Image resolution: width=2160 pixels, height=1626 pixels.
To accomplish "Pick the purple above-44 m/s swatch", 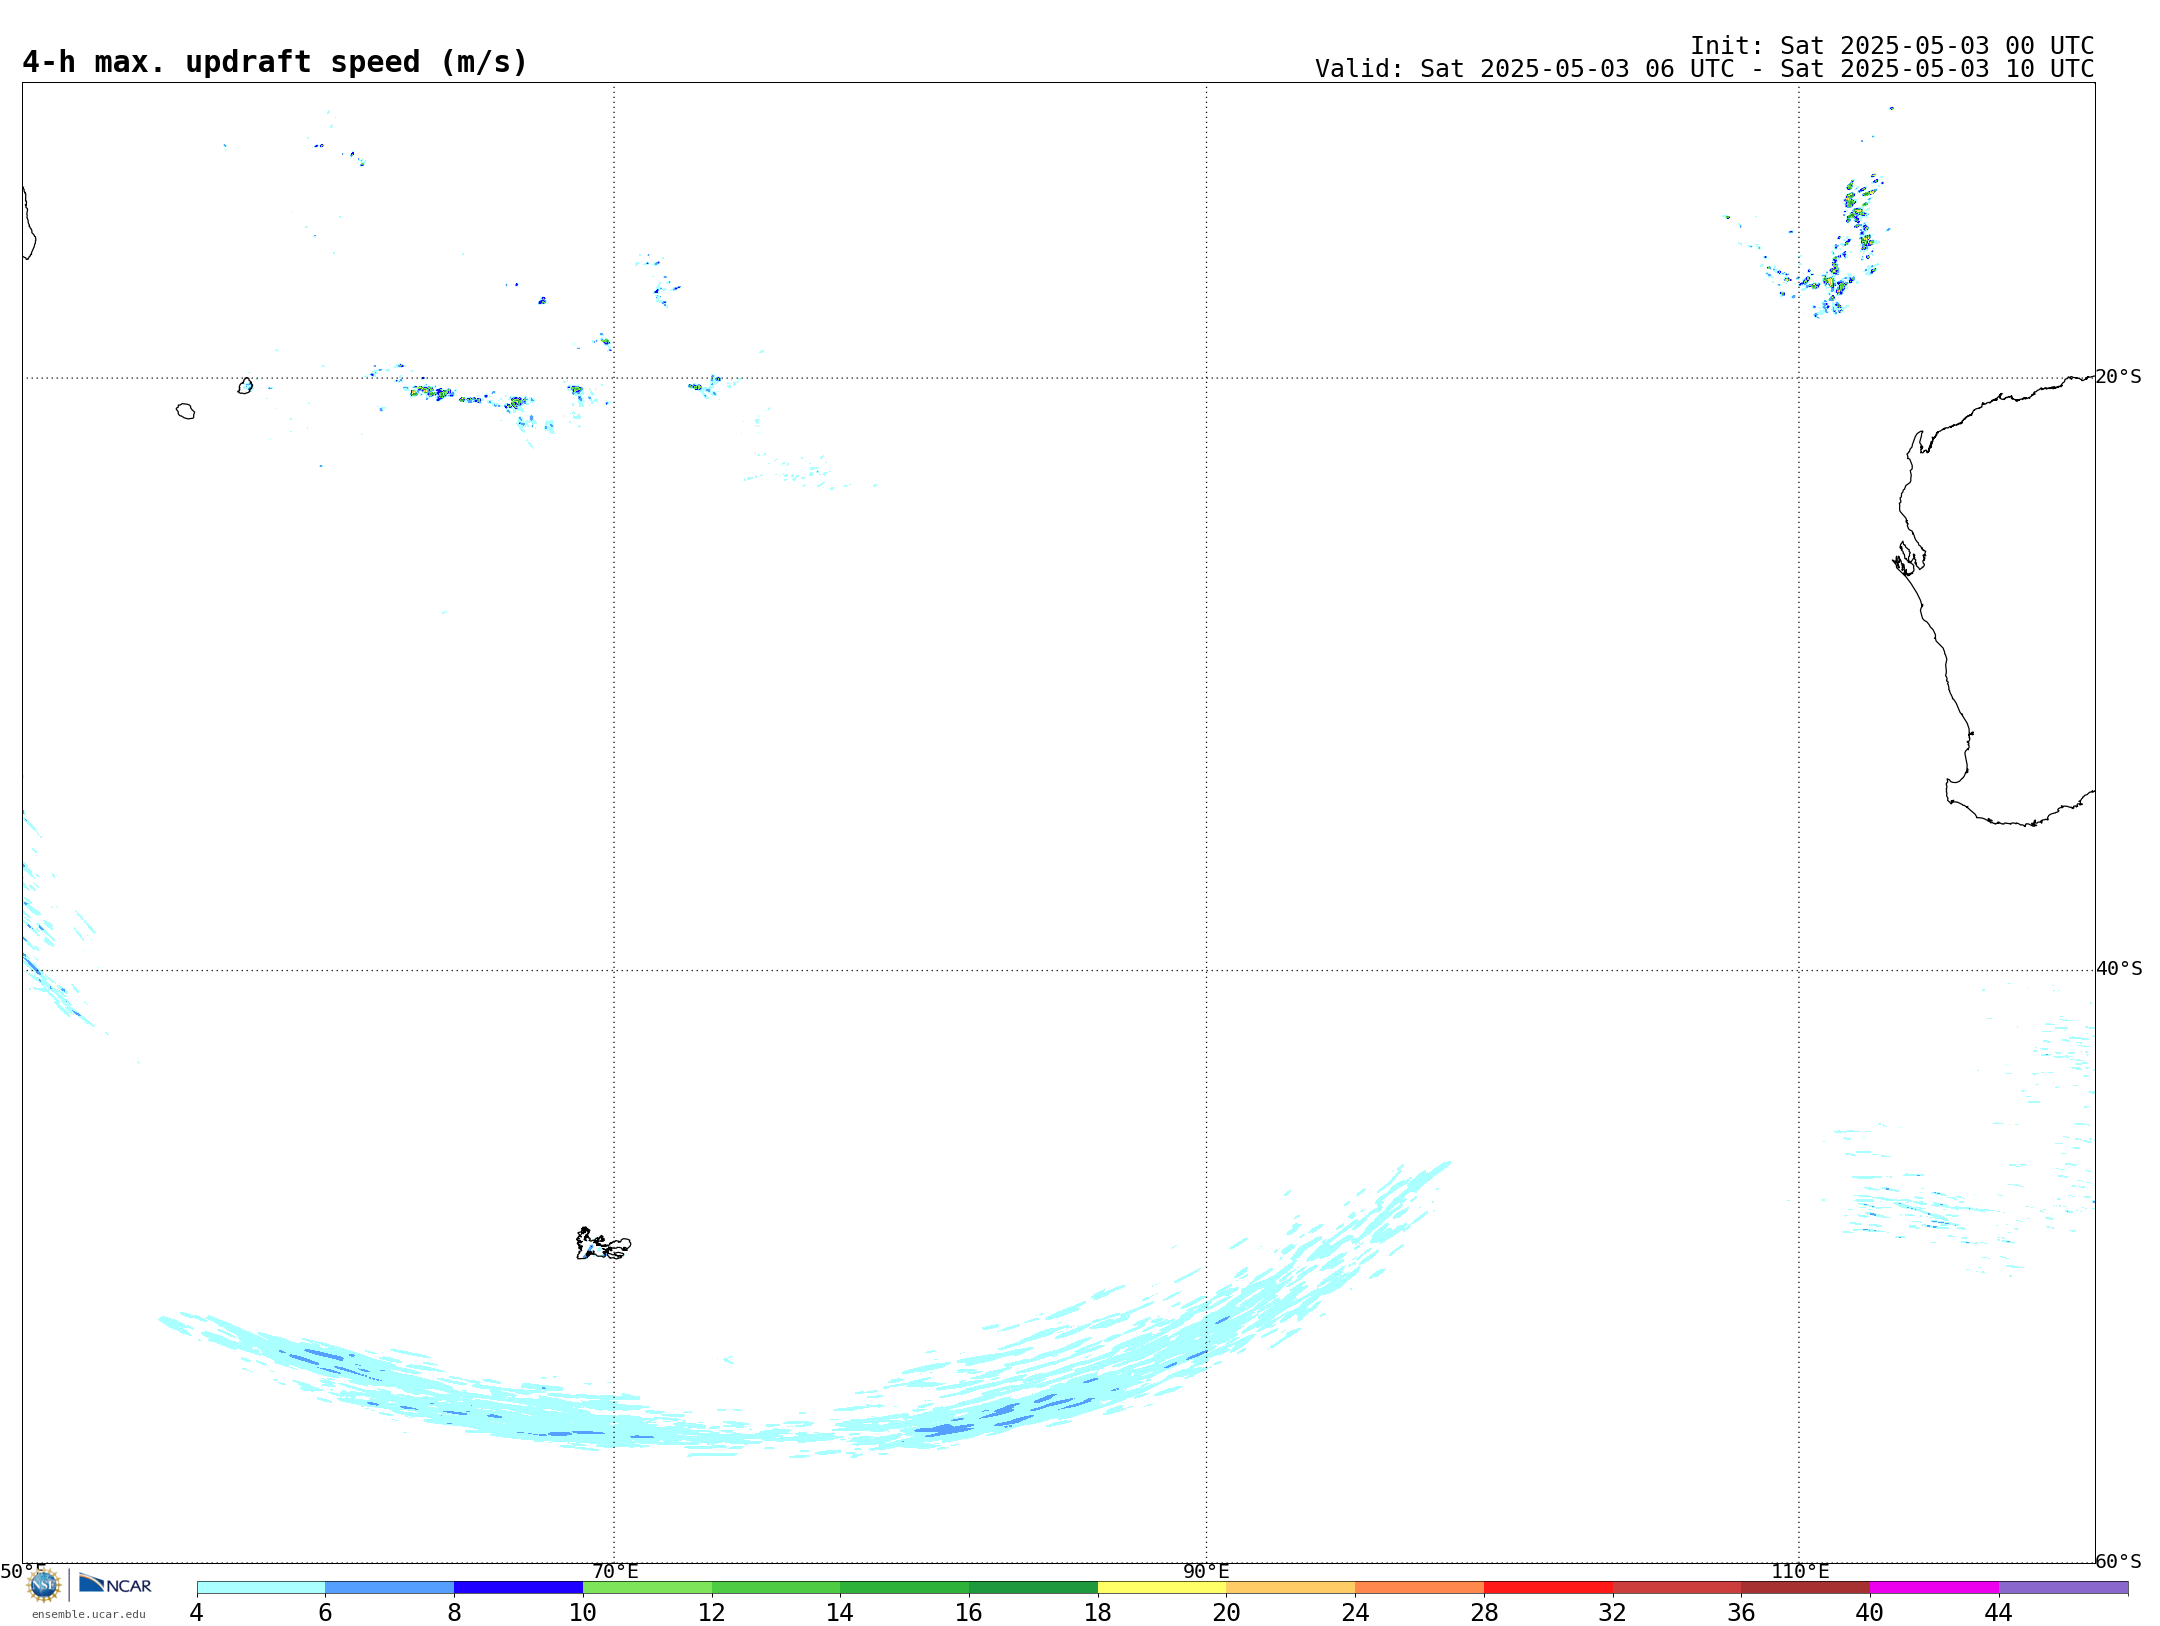I will click(2063, 1587).
